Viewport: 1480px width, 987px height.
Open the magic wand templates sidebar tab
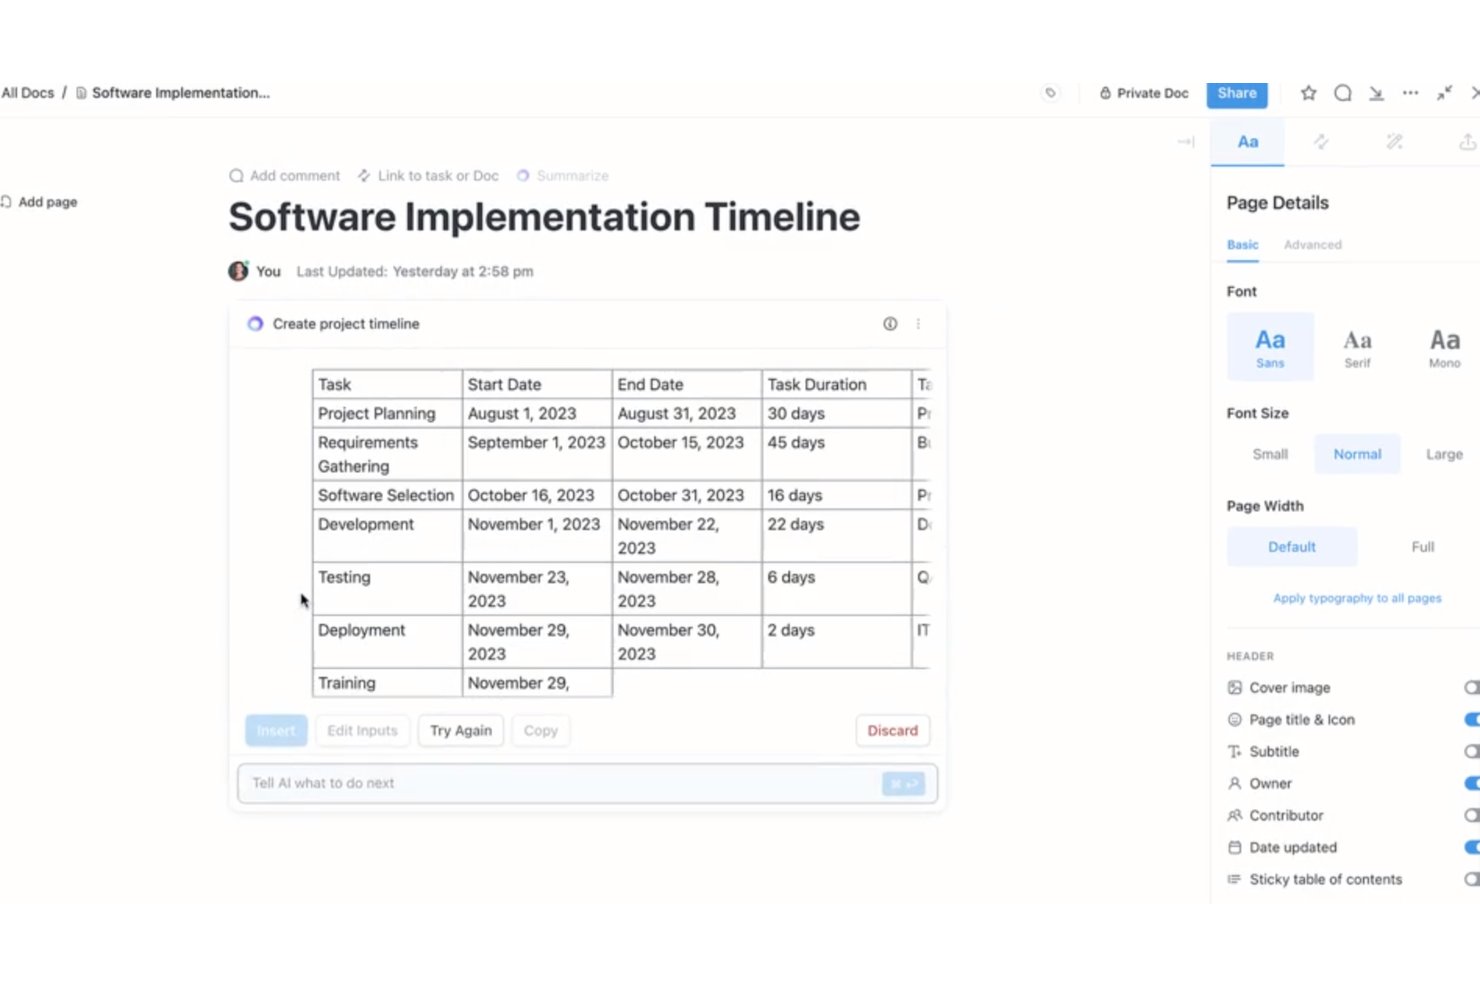pyautogui.click(x=1394, y=142)
